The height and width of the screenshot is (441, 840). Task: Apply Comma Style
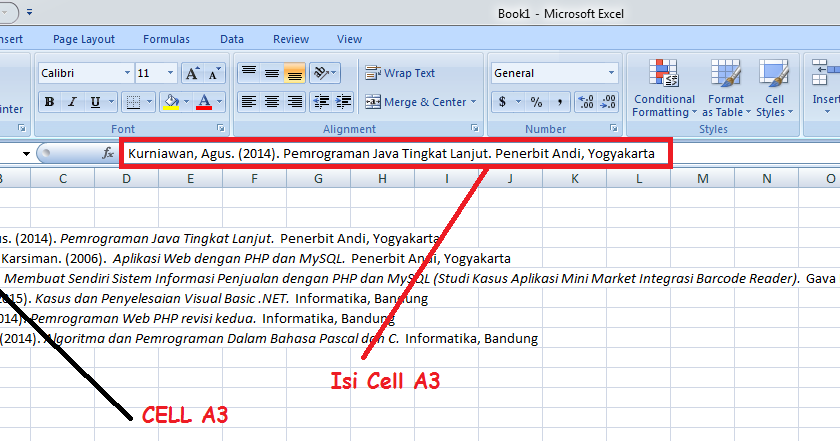tap(559, 102)
